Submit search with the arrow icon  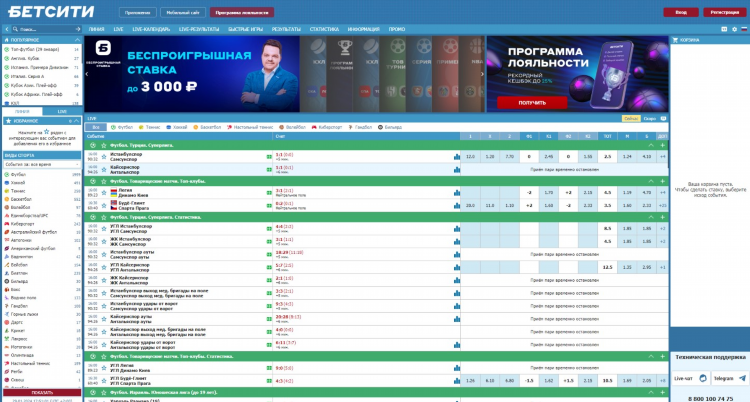(x=78, y=29)
